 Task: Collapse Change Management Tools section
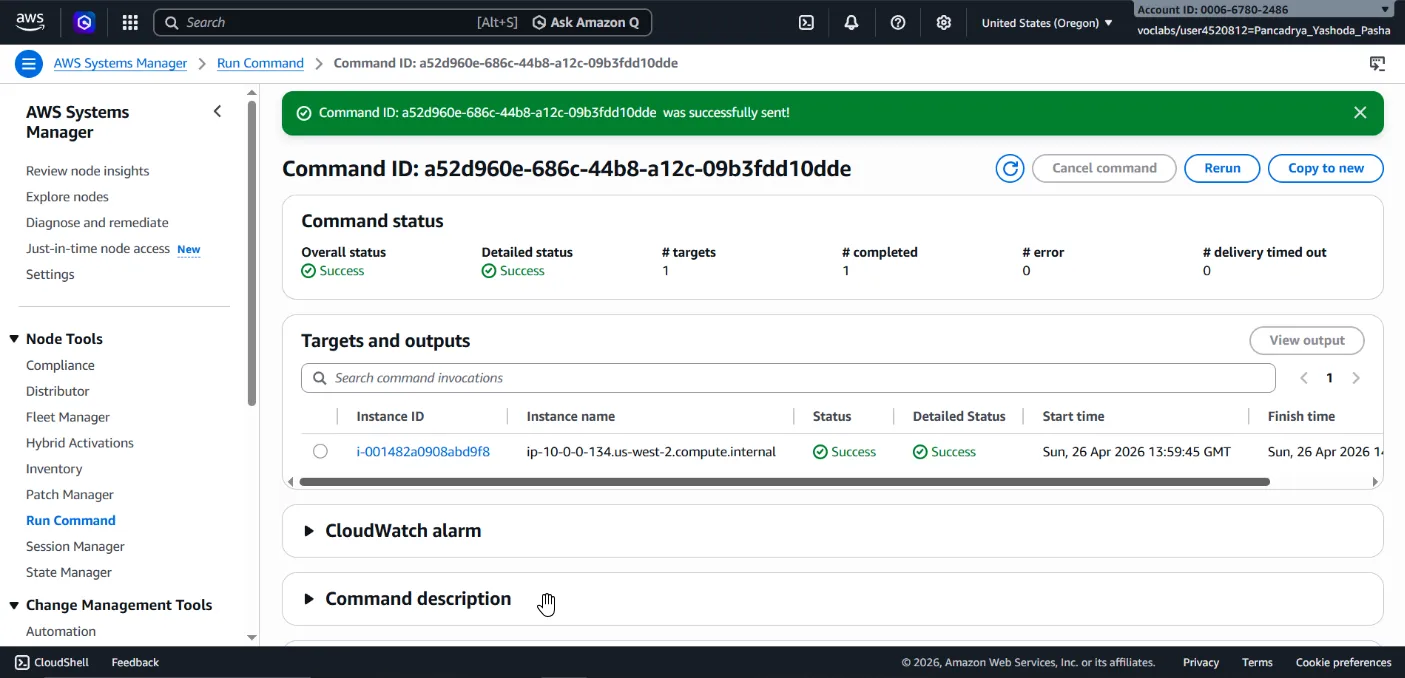tap(14, 605)
